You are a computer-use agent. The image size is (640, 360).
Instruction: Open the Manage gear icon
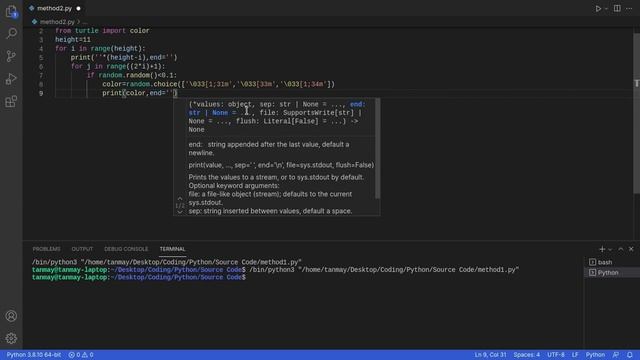pyautogui.click(x=11, y=338)
